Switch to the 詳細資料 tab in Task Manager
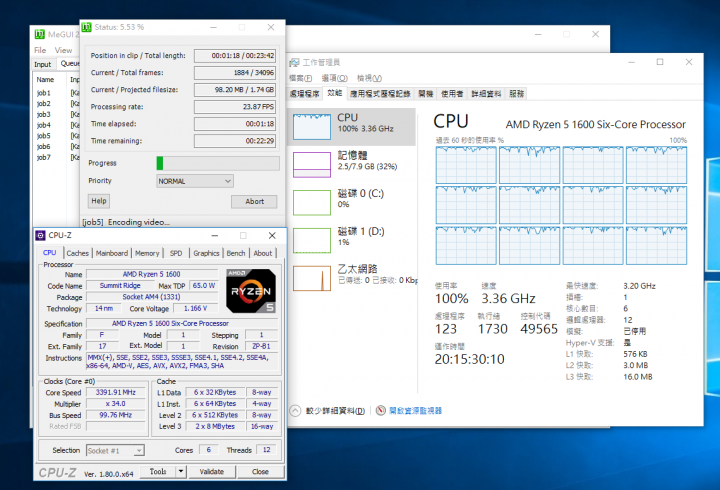Image resolution: width=720 pixels, height=490 pixels. pos(486,94)
